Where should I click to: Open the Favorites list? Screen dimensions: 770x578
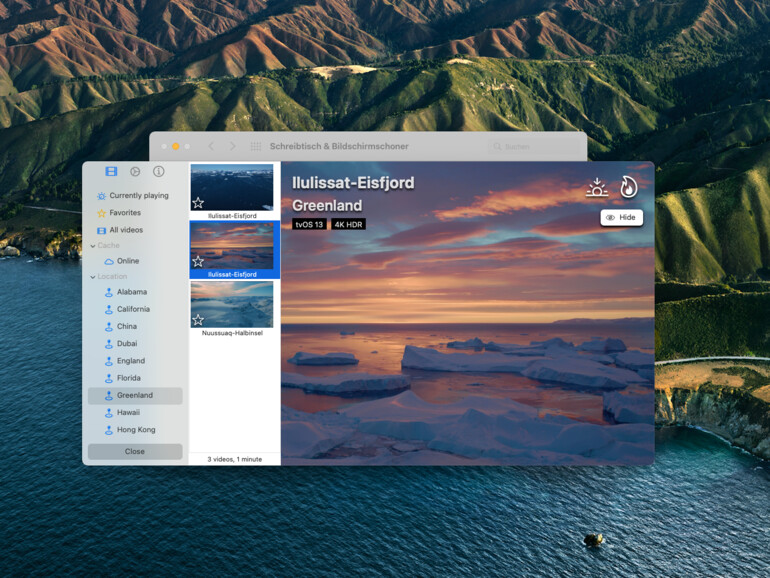coord(125,213)
